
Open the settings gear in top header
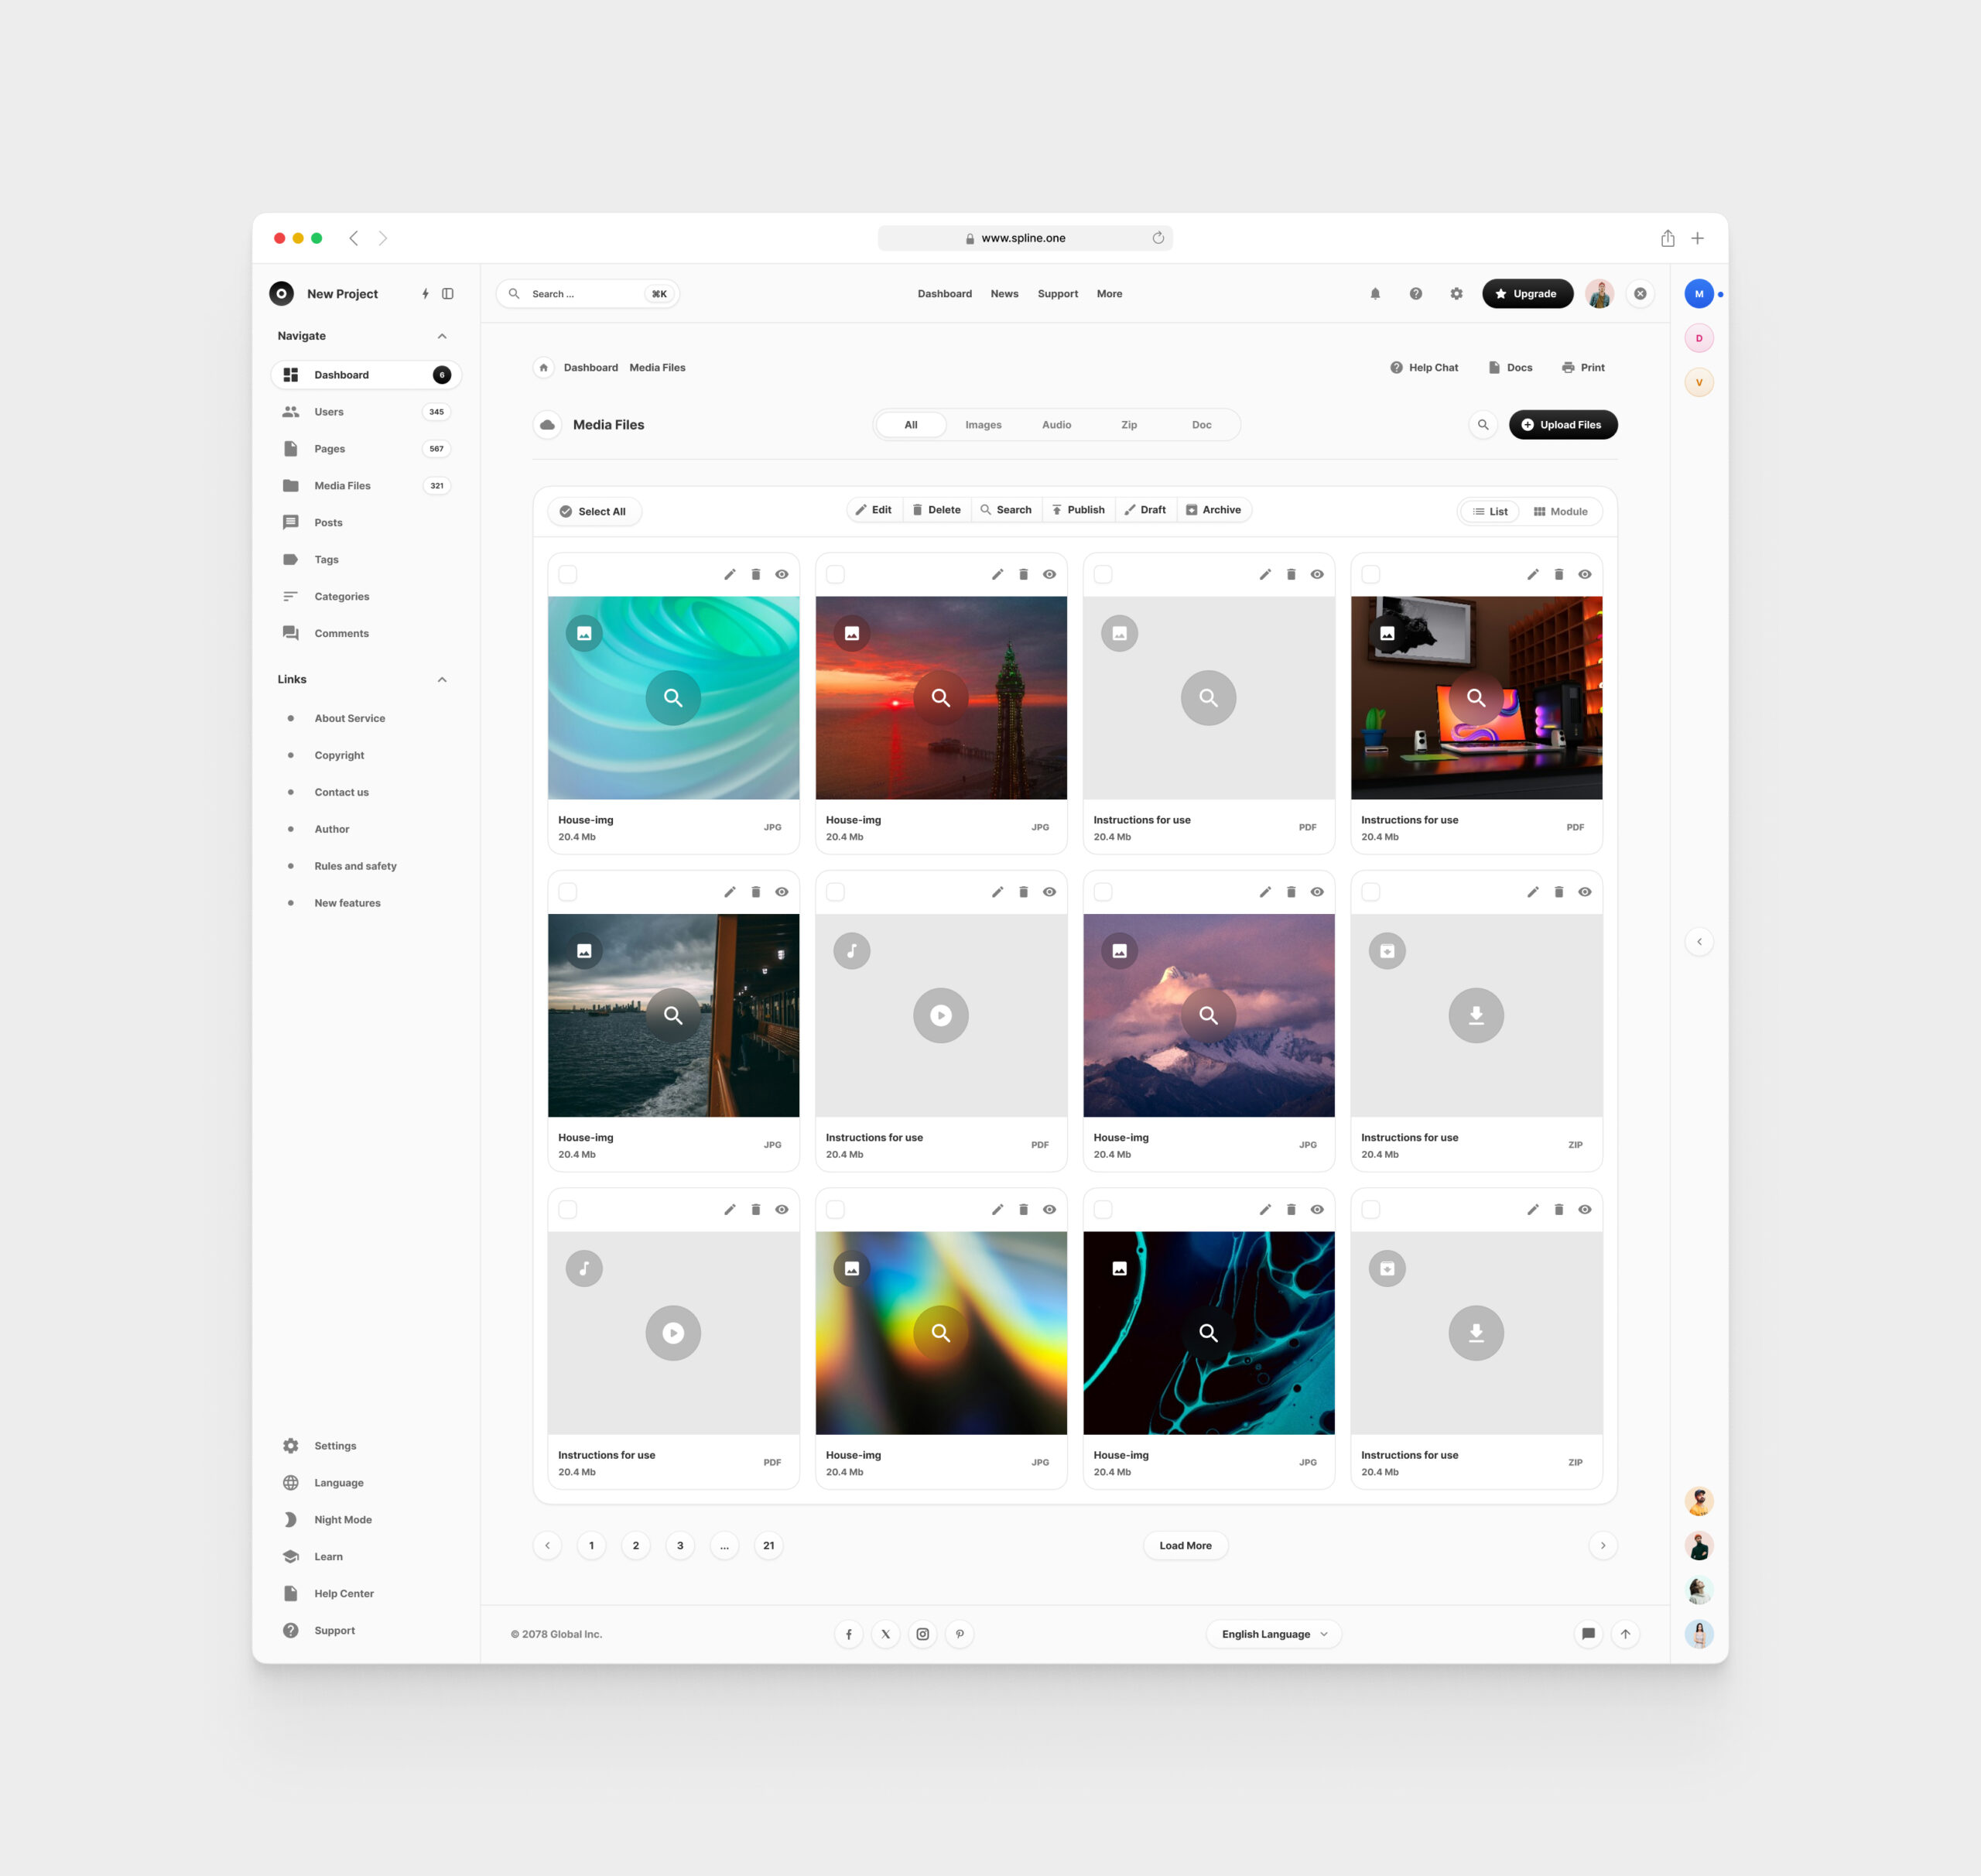click(x=1456, y=294)
